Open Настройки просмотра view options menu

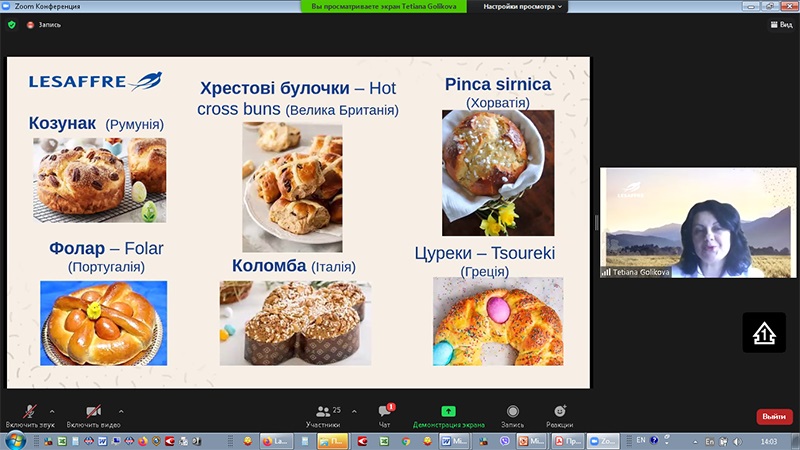pos(520,6)
